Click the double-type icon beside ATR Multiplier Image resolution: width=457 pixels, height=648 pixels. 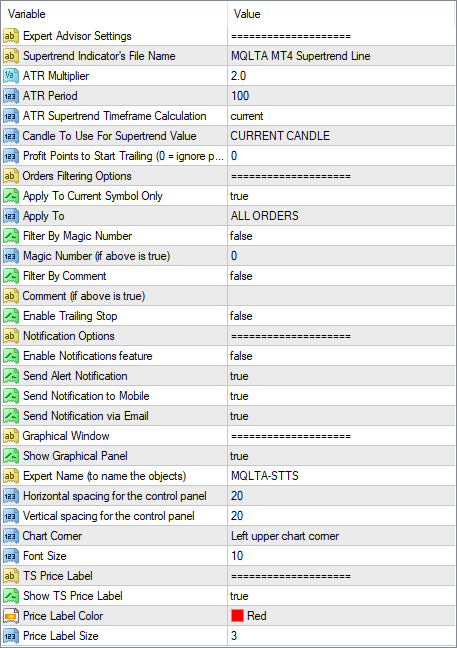pyautogui.click(x=11, y=76)
